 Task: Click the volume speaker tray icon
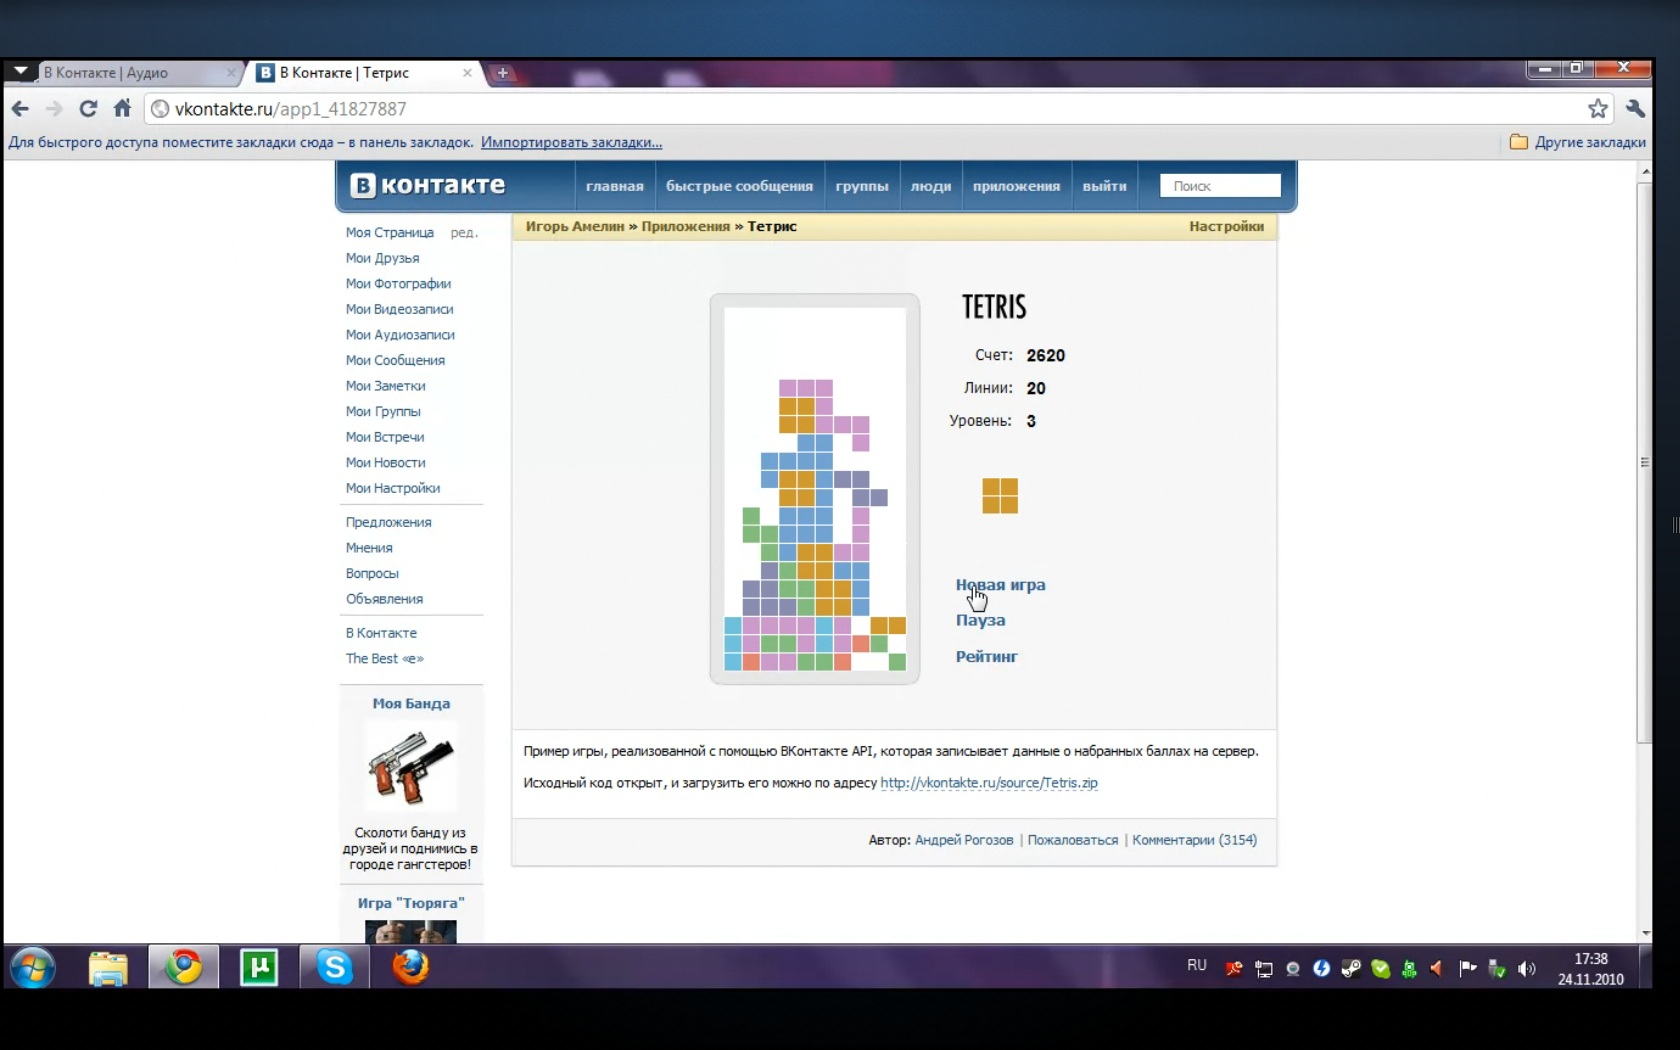(x=1527, y=968)
